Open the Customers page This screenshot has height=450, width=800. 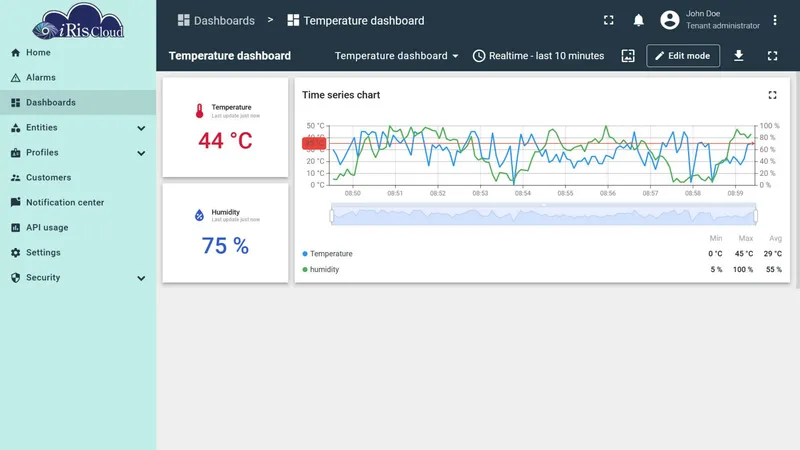[78, 178]
